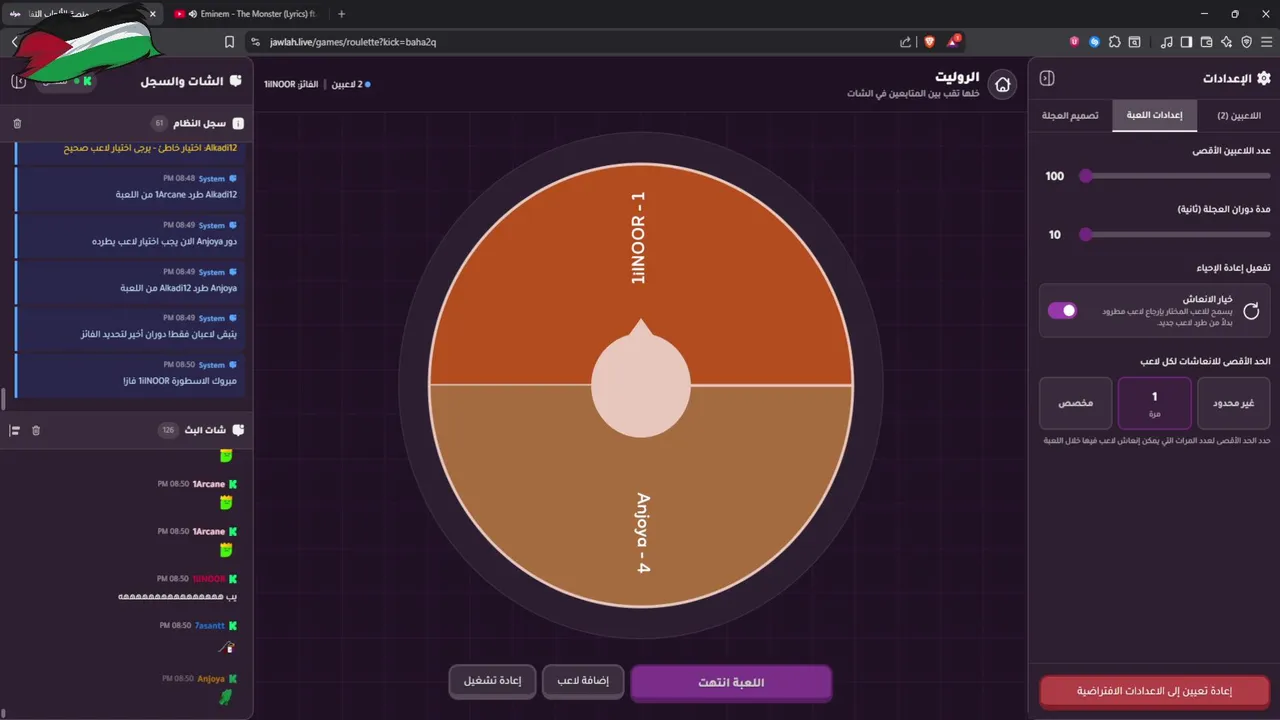1280x720 pixels.
Task: Bookmark this page
Action: click(229, 42)
